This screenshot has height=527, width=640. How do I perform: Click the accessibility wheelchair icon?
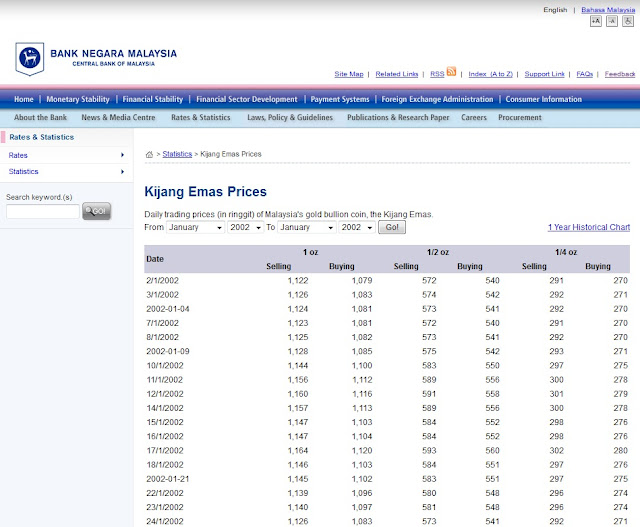pyautogui.click(x=627, y=21)
